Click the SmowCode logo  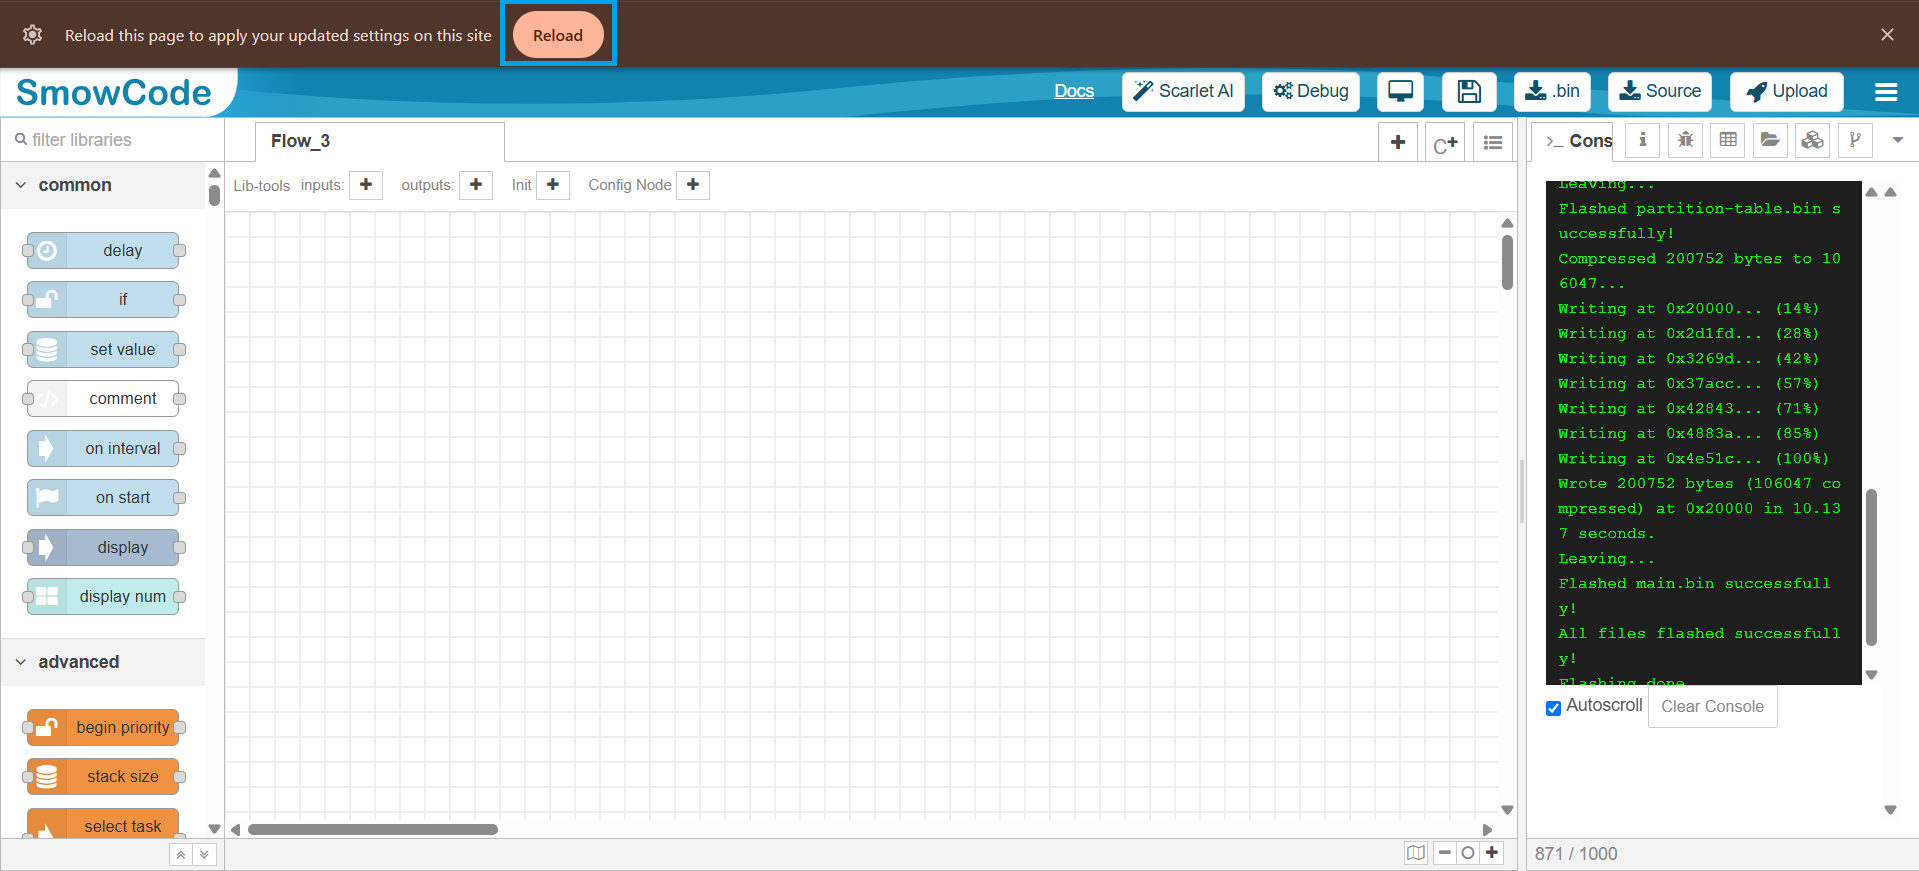pyautogui.click(x=114, y=92)
